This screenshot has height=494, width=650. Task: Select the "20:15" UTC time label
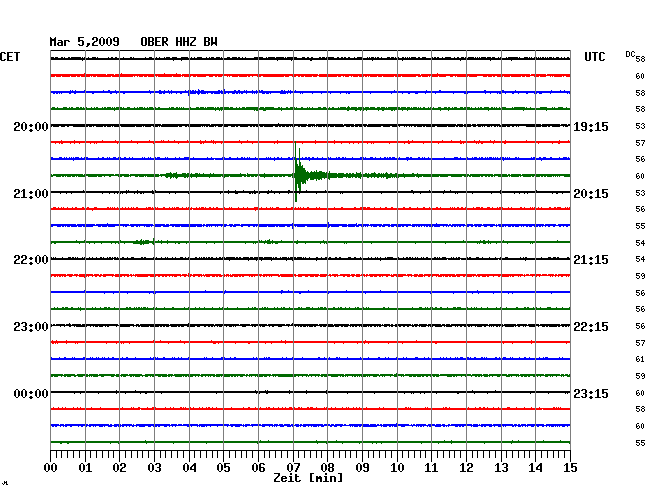(591, 194)
